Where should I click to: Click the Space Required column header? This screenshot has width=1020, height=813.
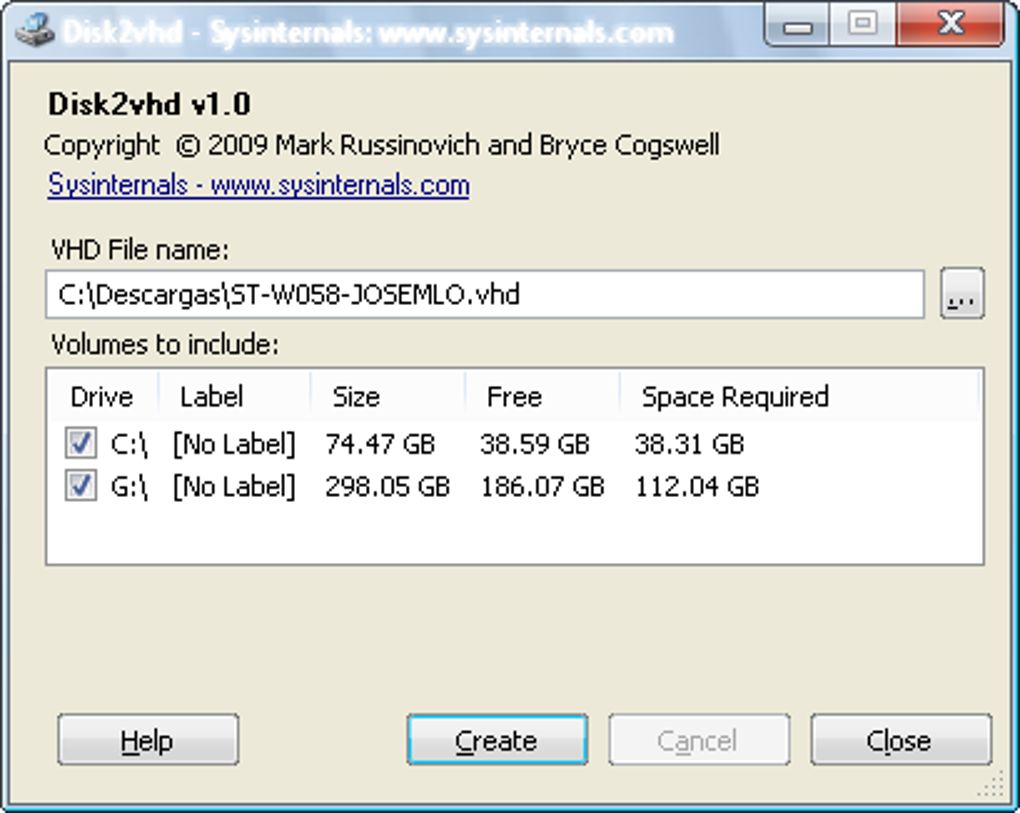(799, 397)
